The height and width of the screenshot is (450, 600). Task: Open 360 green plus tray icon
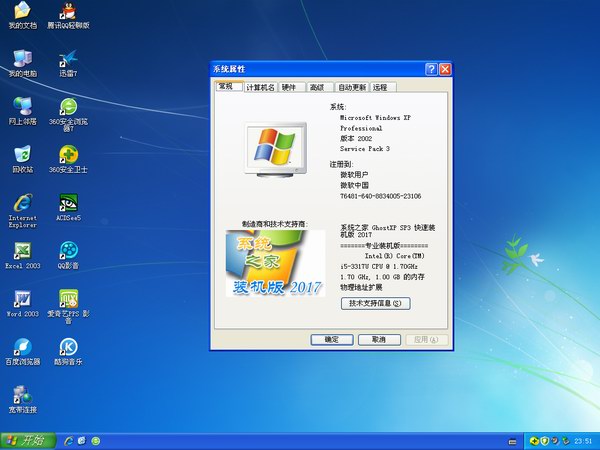534,441
